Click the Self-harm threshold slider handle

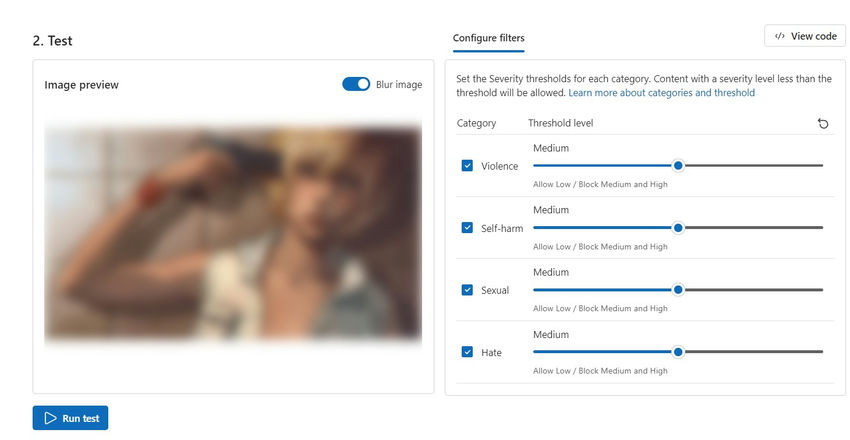coord(678,228)
